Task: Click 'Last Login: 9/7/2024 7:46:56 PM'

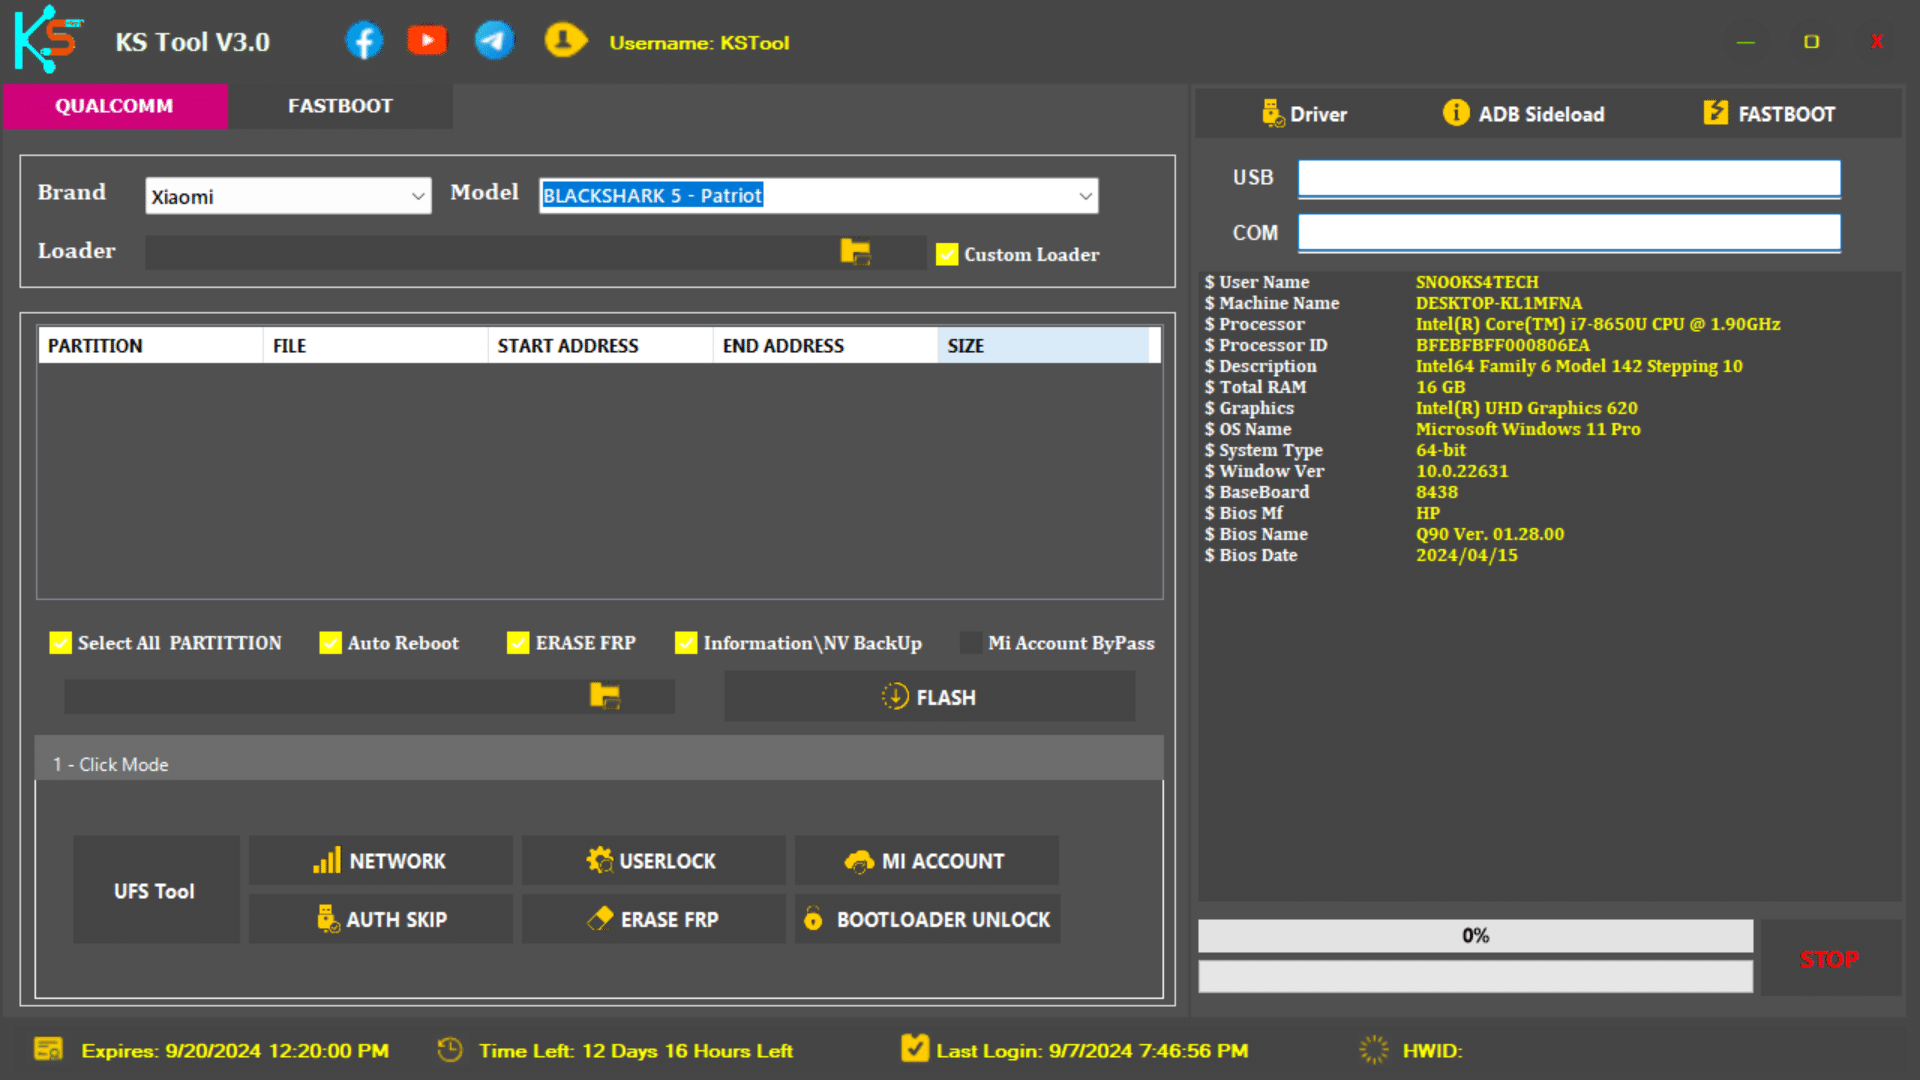Action: tap(1092, 1050)
